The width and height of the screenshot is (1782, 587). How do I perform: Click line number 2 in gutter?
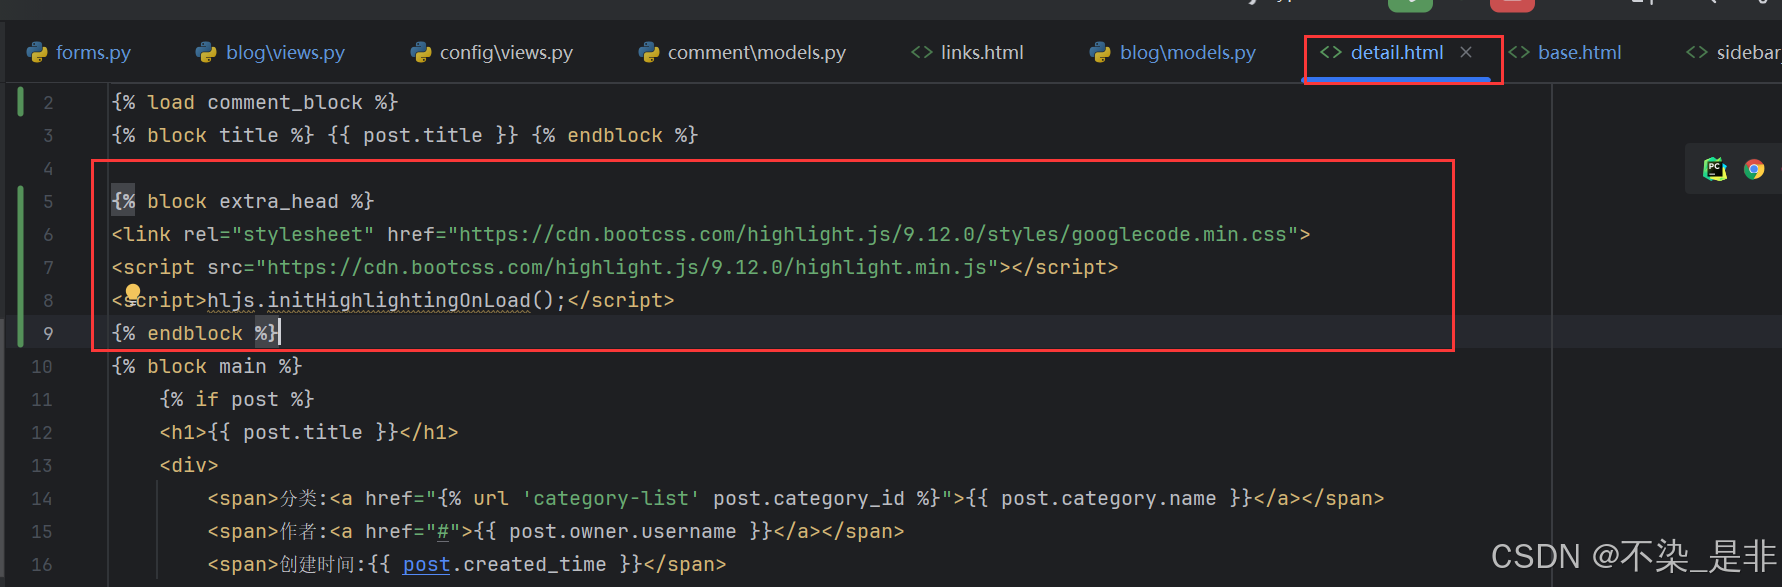click(48, 103)
